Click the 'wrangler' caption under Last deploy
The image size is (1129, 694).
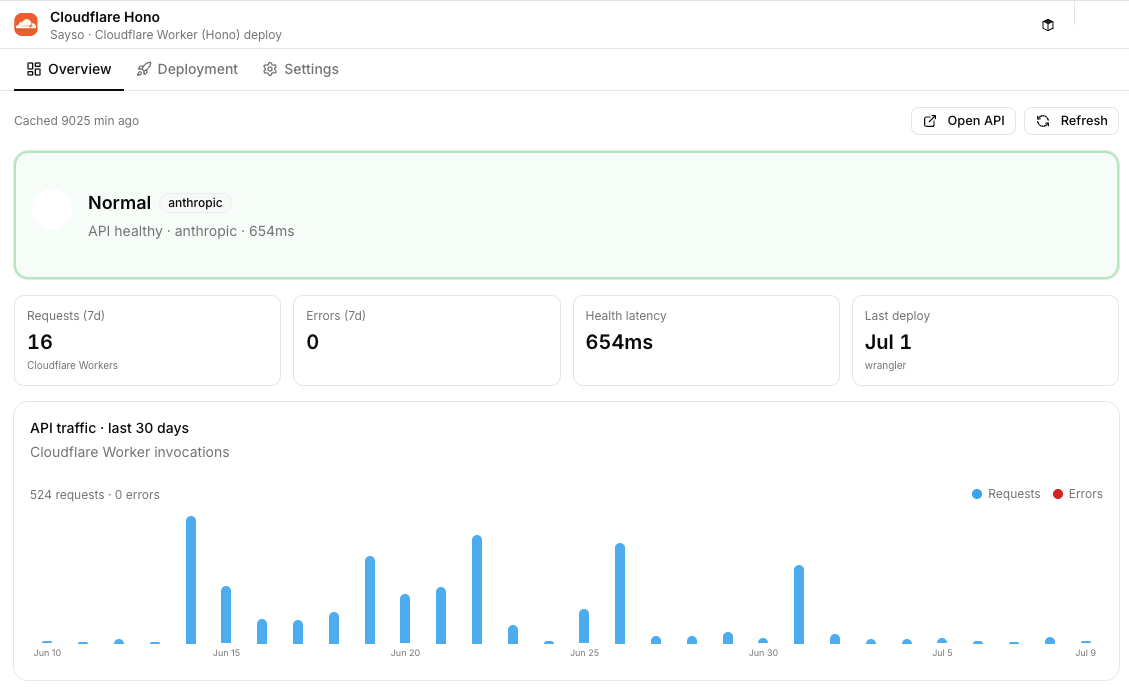(886, 366)
